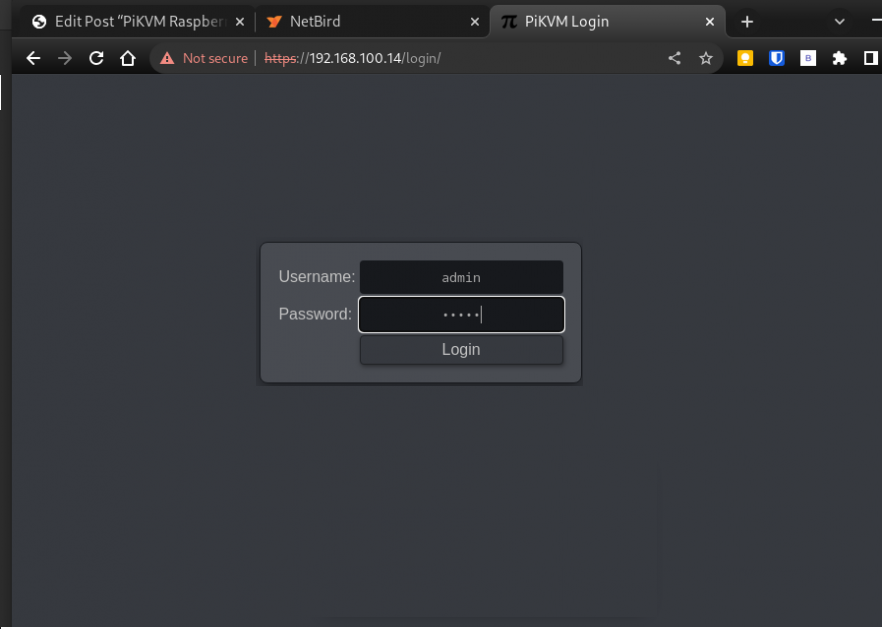Bookmark the page with the star icon
882x629 pixels.
pyautogui.click(x=706, y=58)
